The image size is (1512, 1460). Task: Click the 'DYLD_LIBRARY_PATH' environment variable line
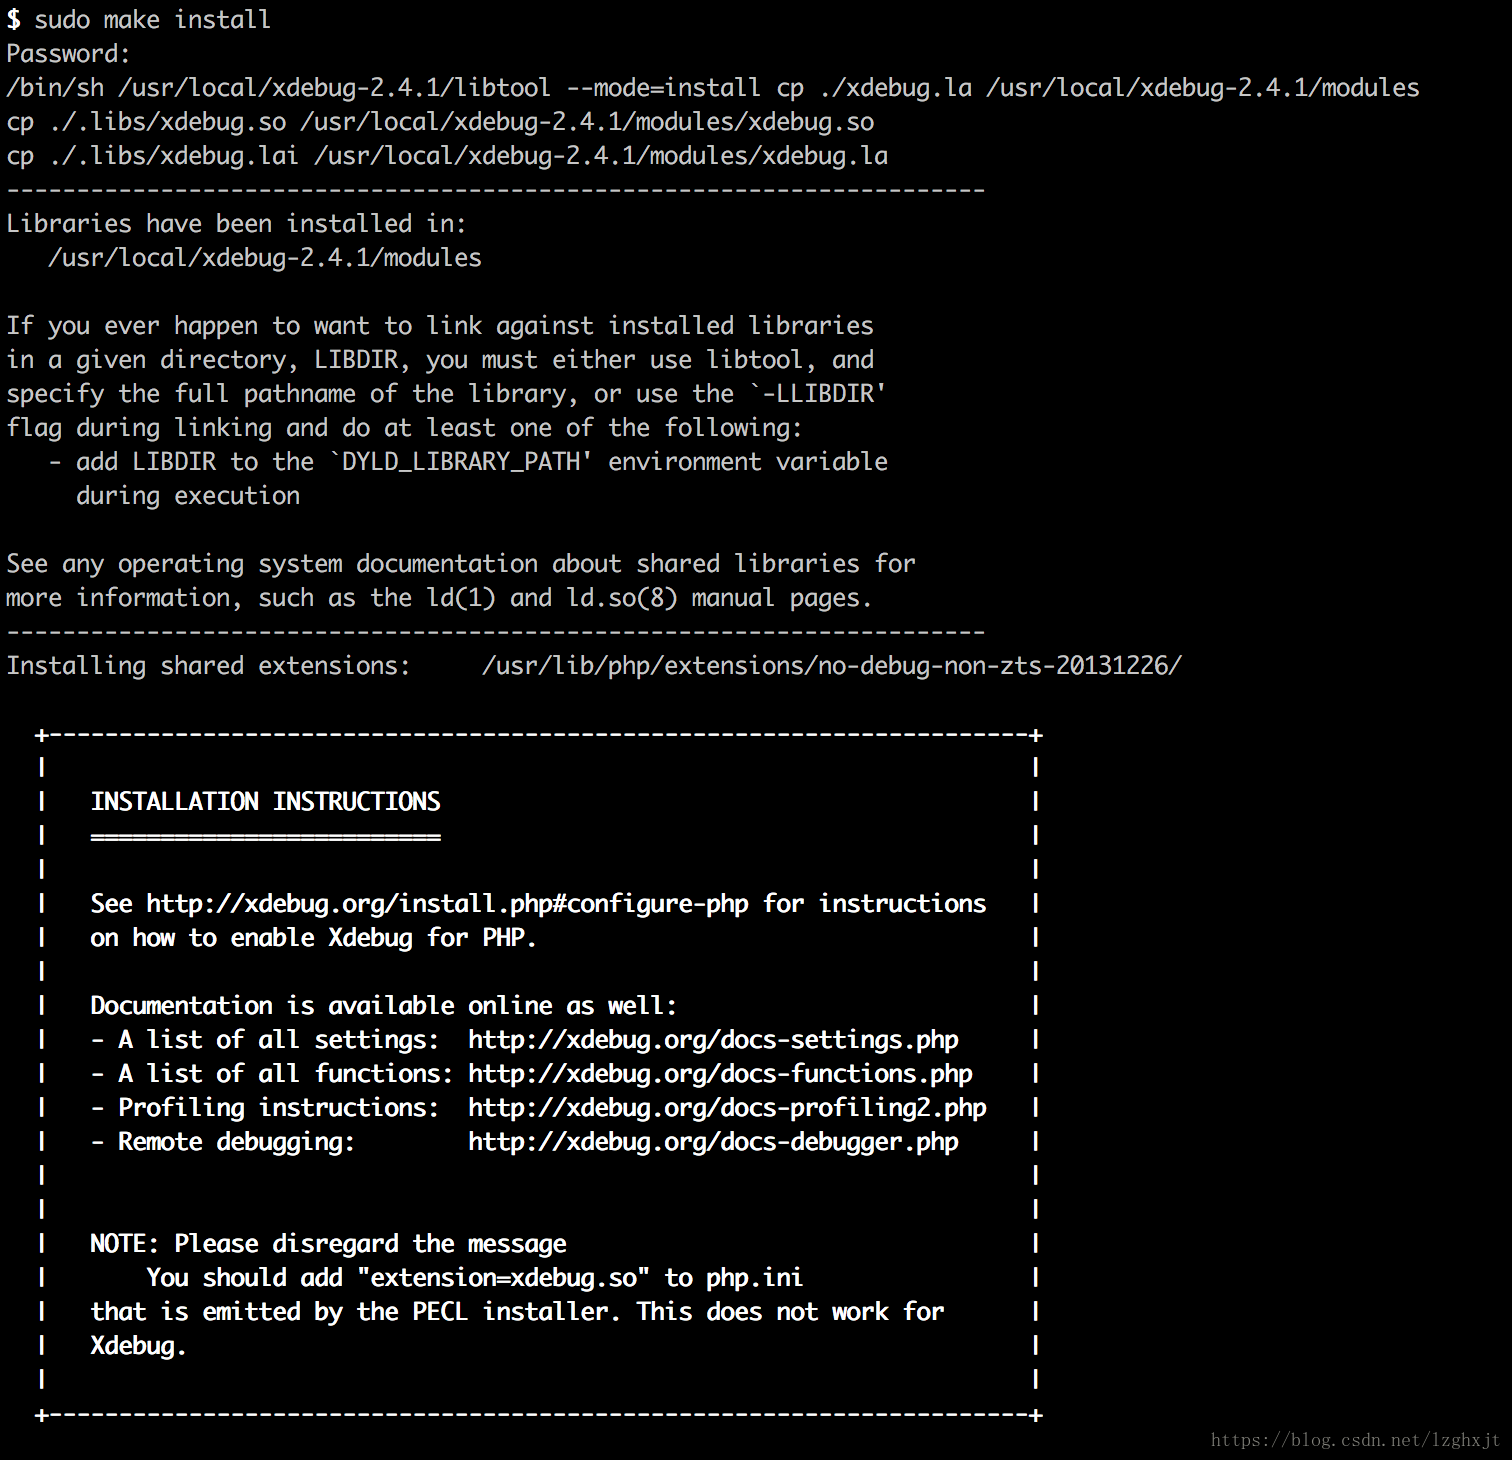[x=468, y=462]
